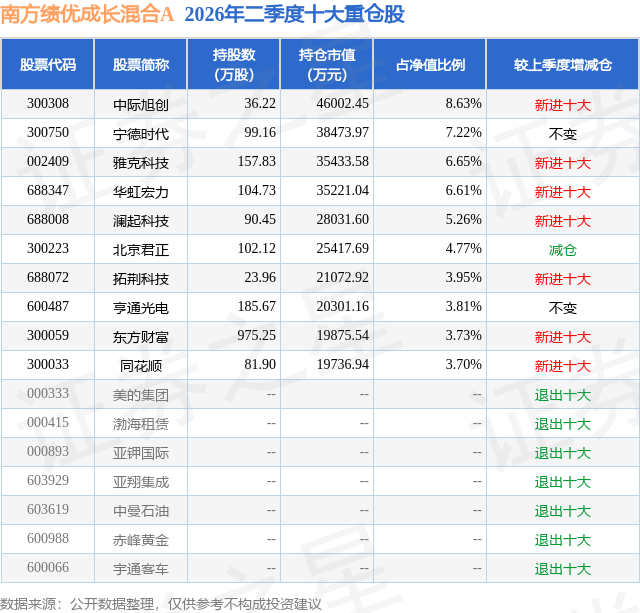This screenshot has width=640, height=613.
Task: Click the 占净值比例 column header
Action: point(430,64)
